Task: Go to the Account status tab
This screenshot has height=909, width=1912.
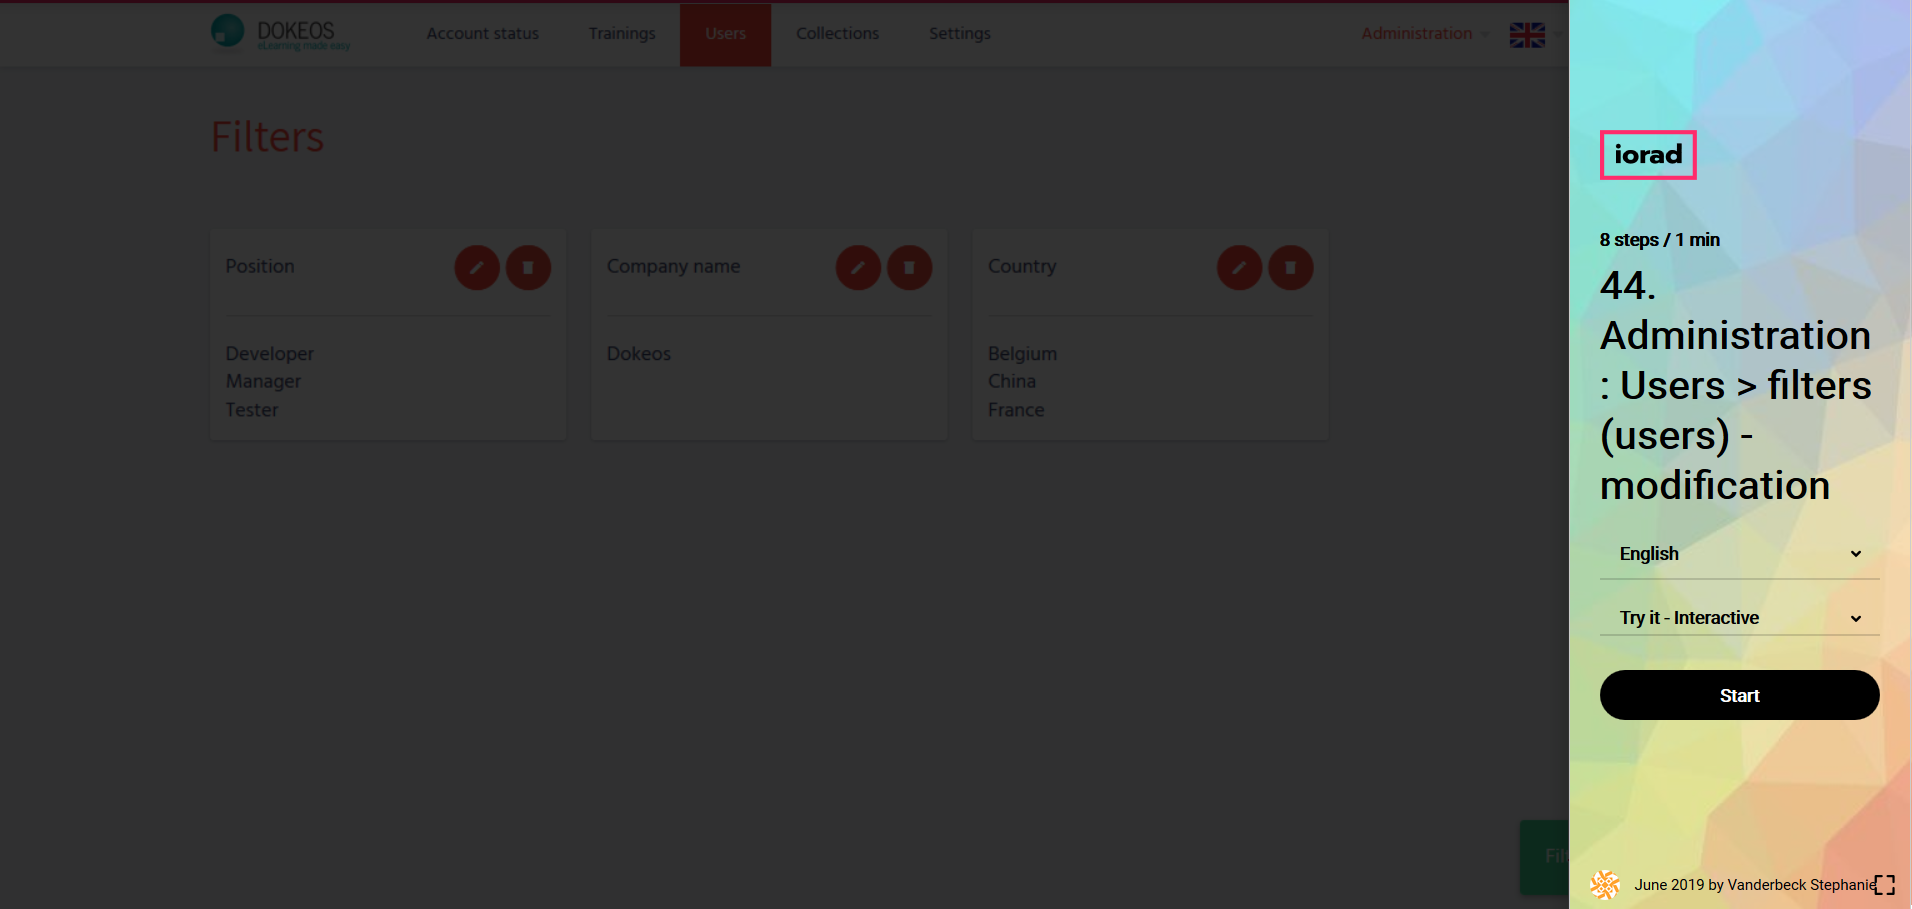Action: pyautogui.click(x=482, y=34)
